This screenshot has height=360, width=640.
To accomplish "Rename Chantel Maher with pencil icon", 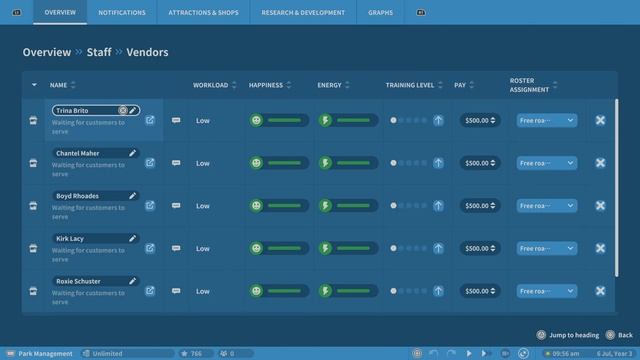I will (x=132, y=153).
